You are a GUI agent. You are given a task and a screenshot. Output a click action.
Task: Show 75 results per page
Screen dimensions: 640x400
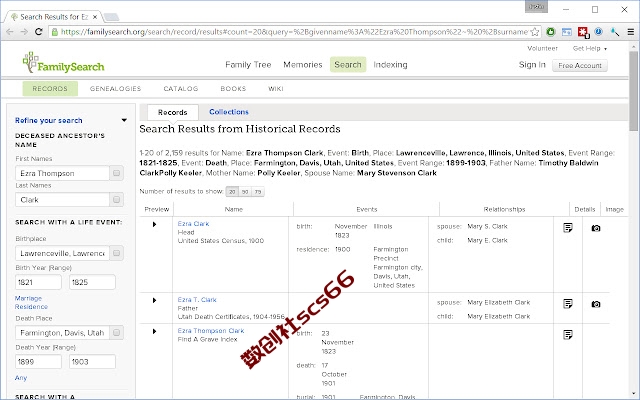tap(258, 192)
